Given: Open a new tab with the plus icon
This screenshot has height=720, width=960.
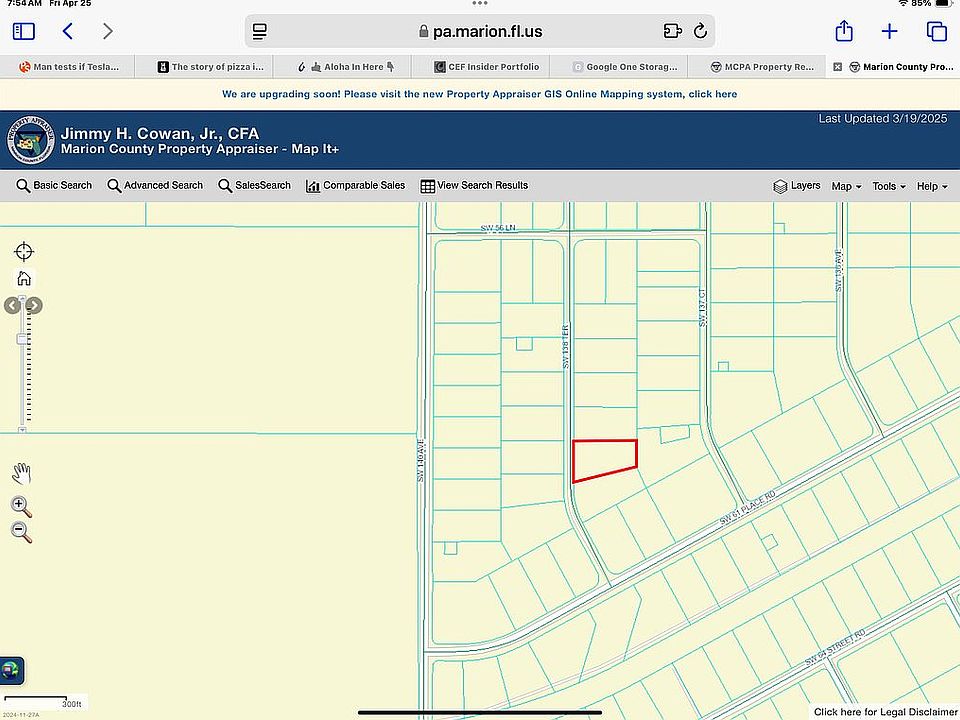Looking at the screenshot, I should point(890,31).
